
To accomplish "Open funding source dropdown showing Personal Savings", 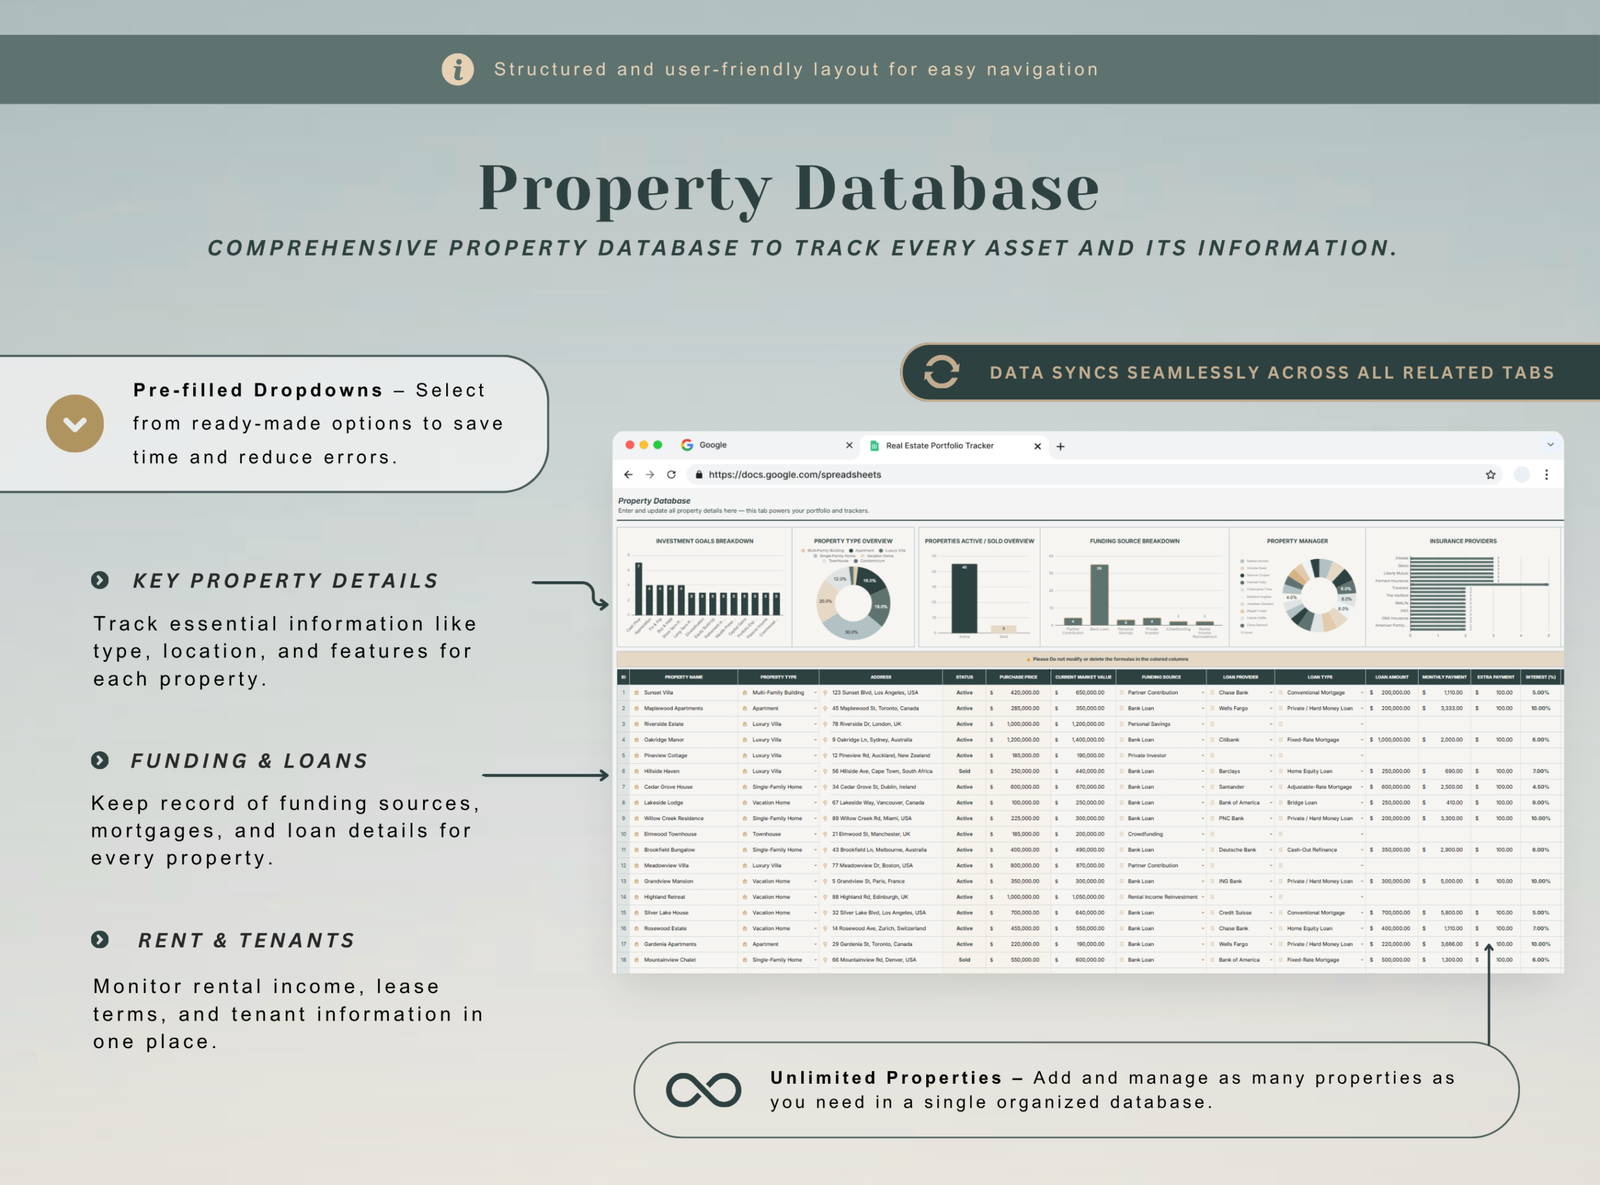I will (x=1203, y=724).
